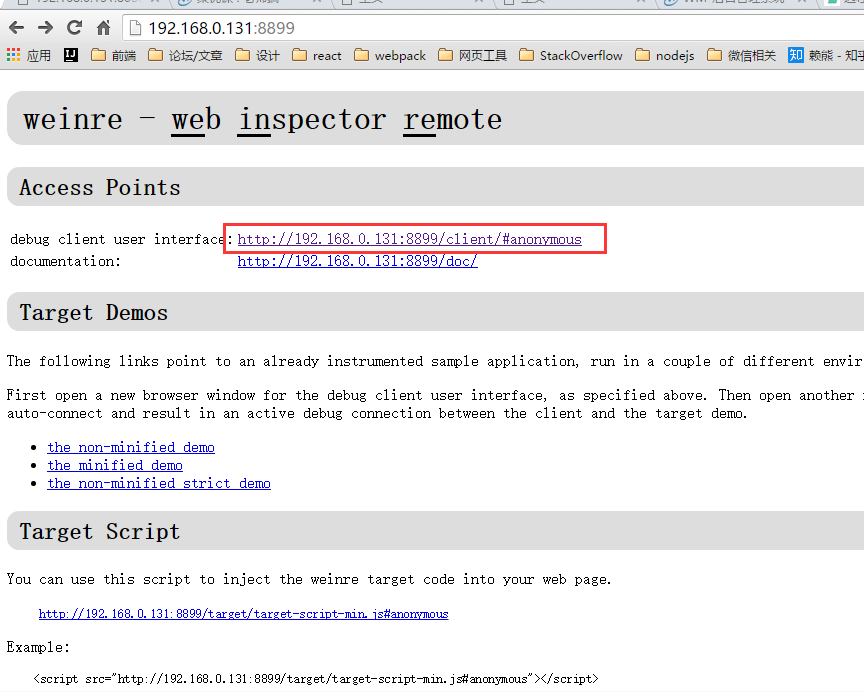This screenshot has height=692, width=864.
Task: Open the 应用 apps shortcut
Action: coord(29,55)
